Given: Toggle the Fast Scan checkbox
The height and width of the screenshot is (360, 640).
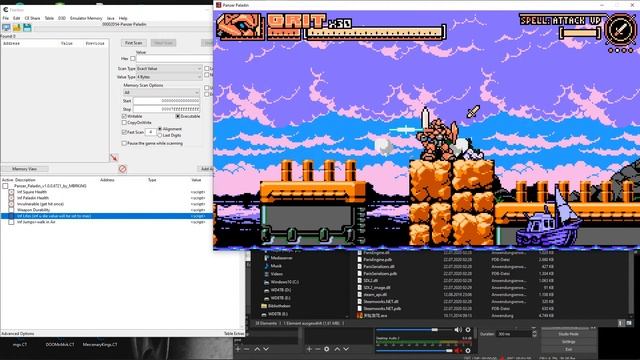Looking at the screenshot, I should coord(124,132).
